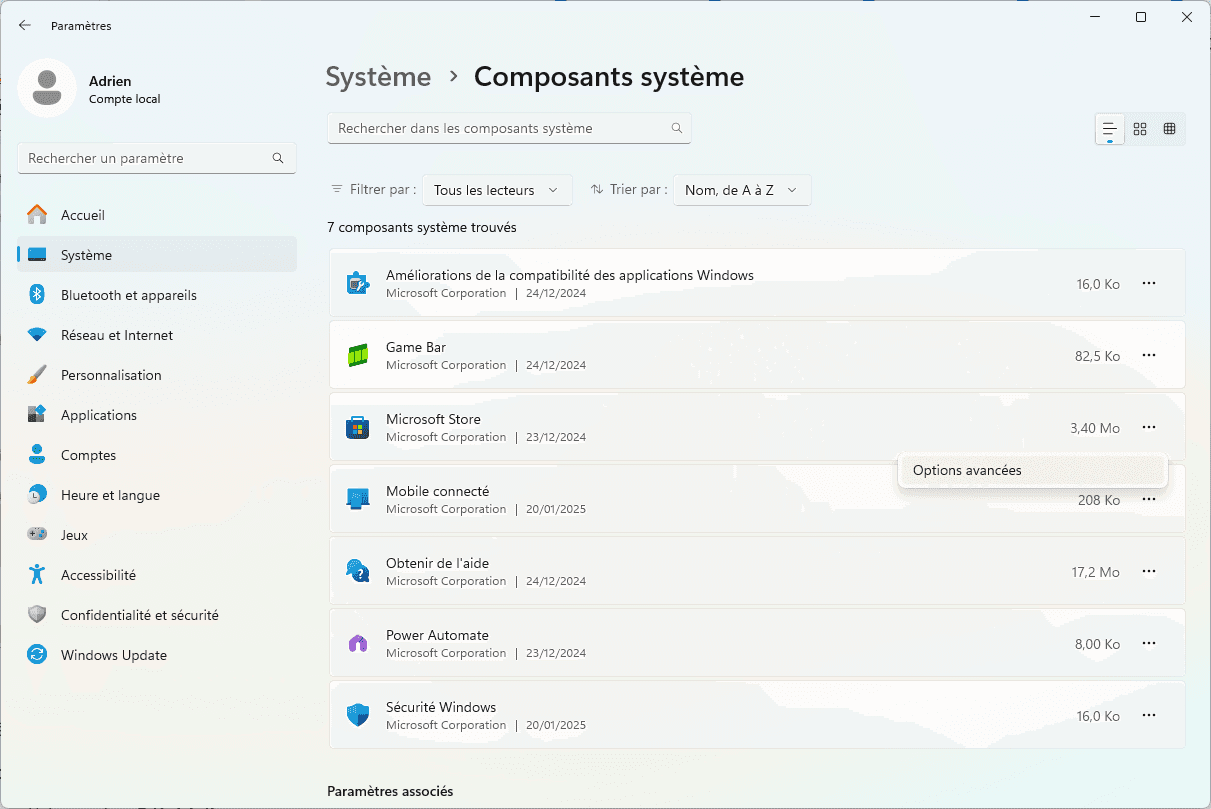Click the Game Bar app icon
Viewport: 1211px width, 809px height.
[x=358, y=355]
